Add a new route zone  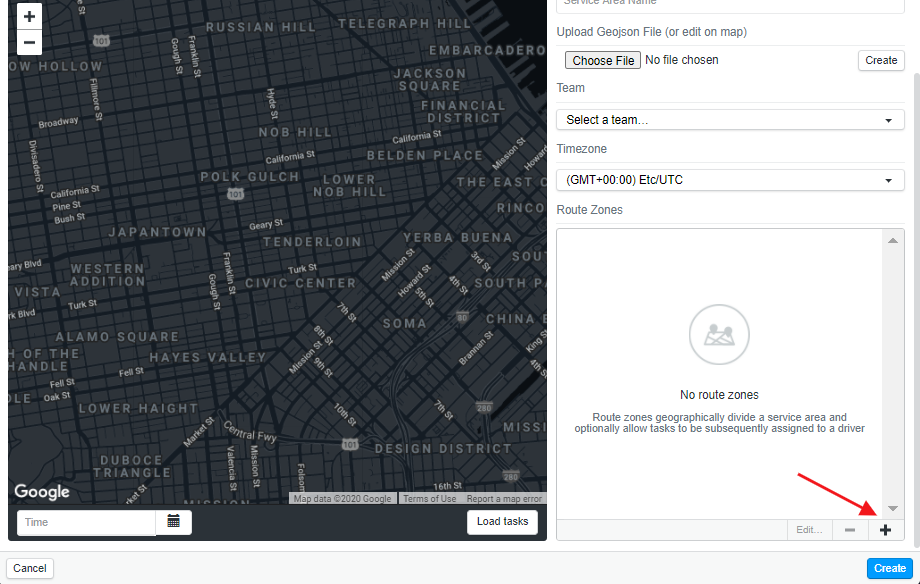[885, 530]
